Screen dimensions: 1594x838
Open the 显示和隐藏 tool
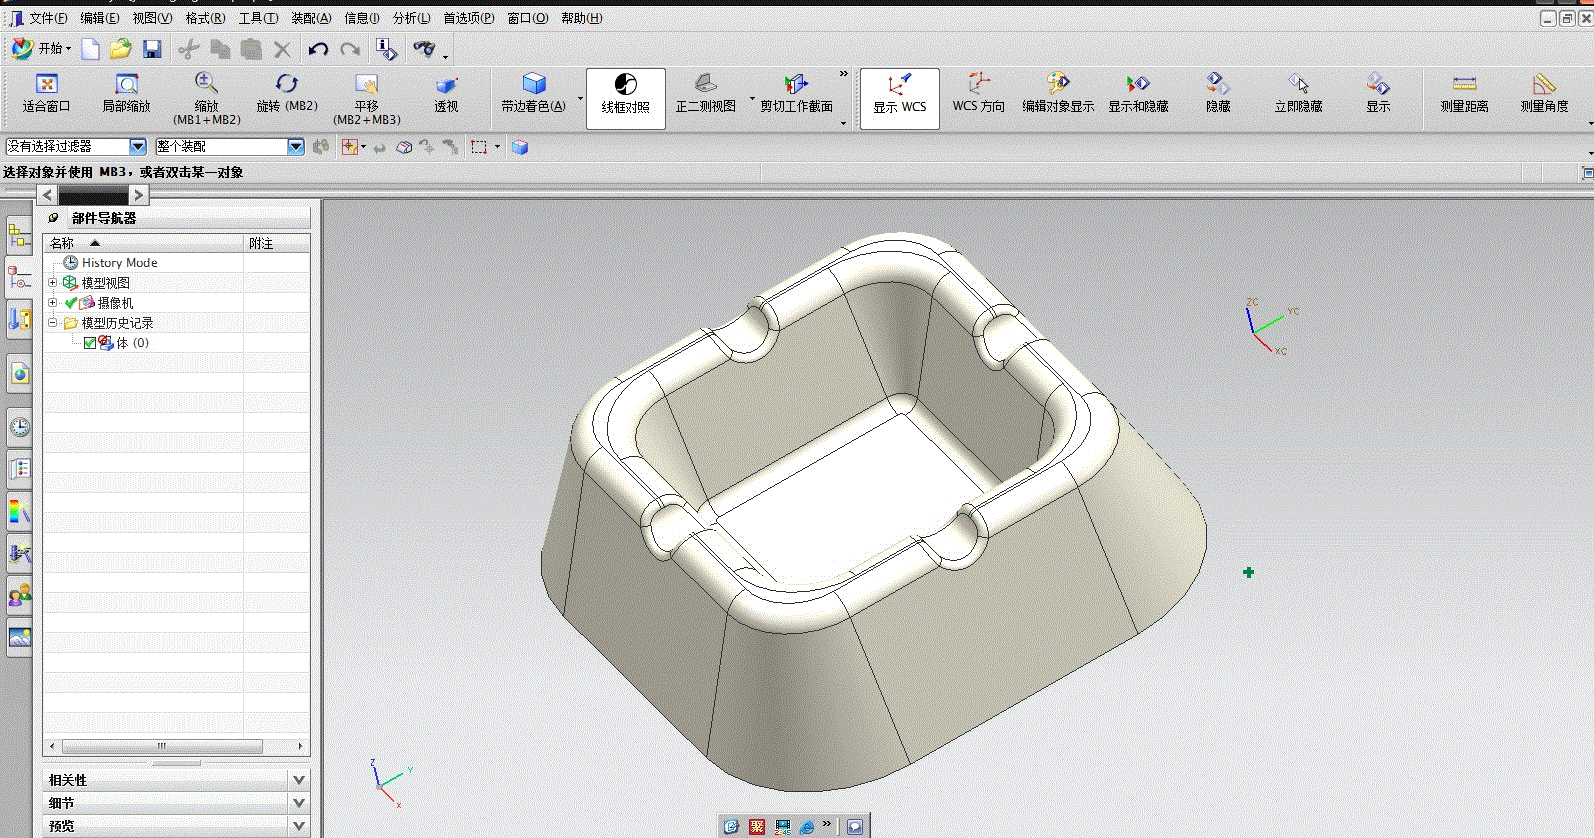pos(1138,85)
